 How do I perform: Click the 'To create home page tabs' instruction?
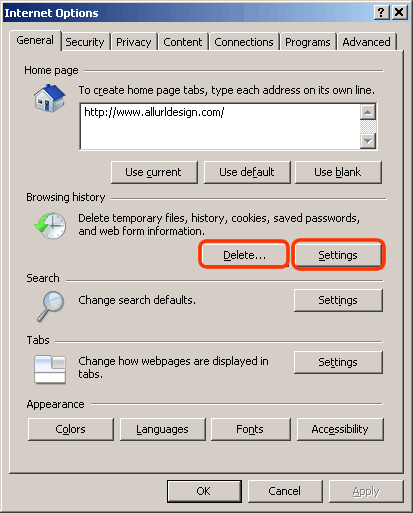227,90
